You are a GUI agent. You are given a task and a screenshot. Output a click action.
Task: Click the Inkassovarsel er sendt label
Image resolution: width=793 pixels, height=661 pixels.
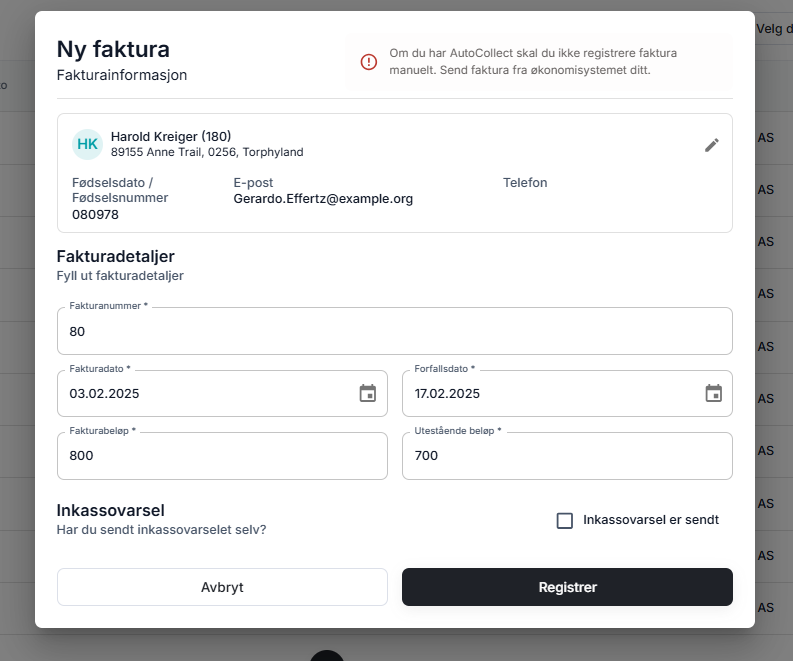pyautogui.click(x=650, y=520)
